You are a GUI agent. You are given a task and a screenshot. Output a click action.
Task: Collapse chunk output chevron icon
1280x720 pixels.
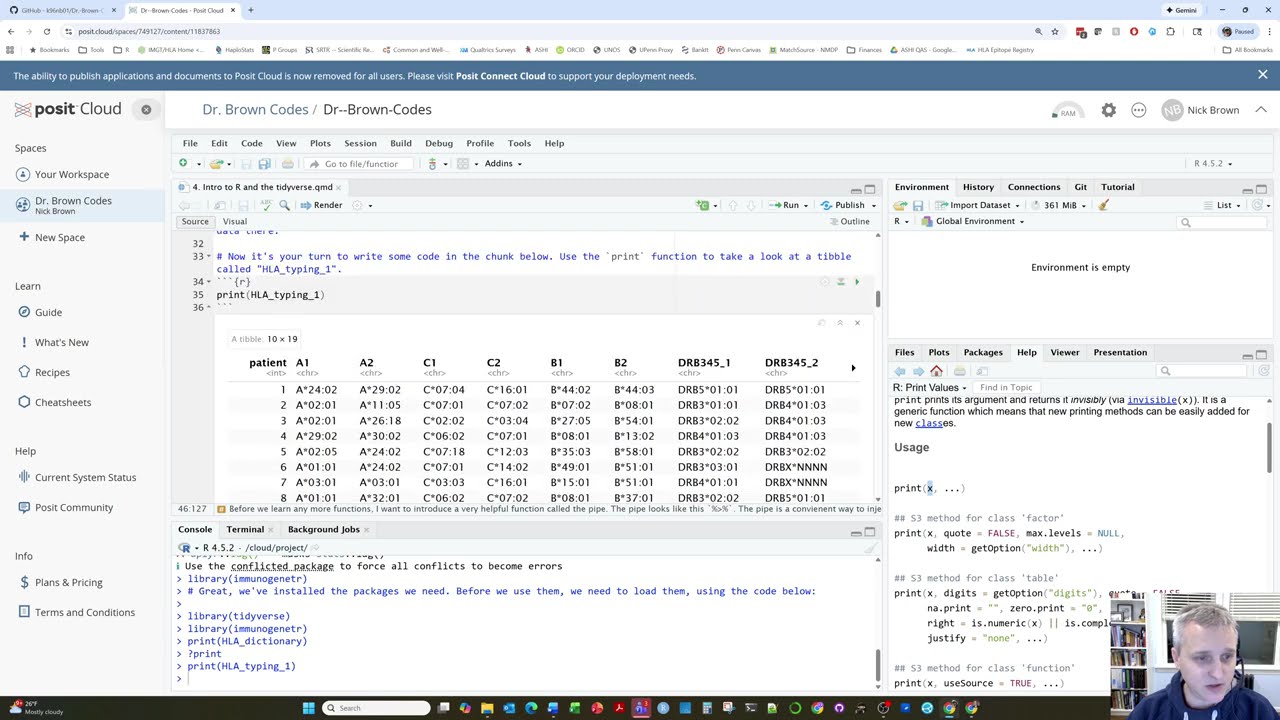click(x=840, y=323)
